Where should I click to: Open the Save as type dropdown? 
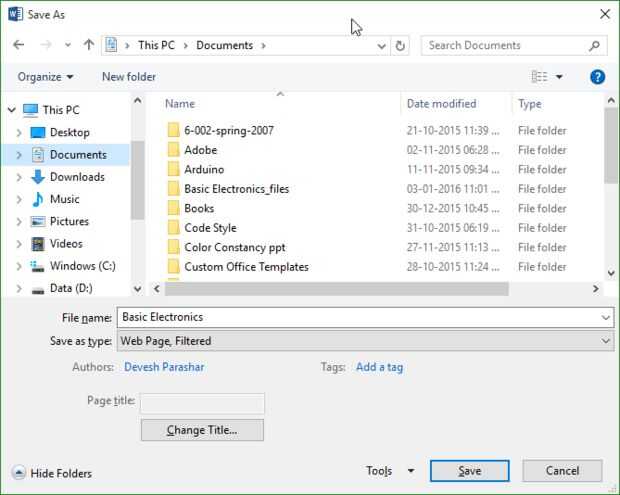(x=365, y=341)
